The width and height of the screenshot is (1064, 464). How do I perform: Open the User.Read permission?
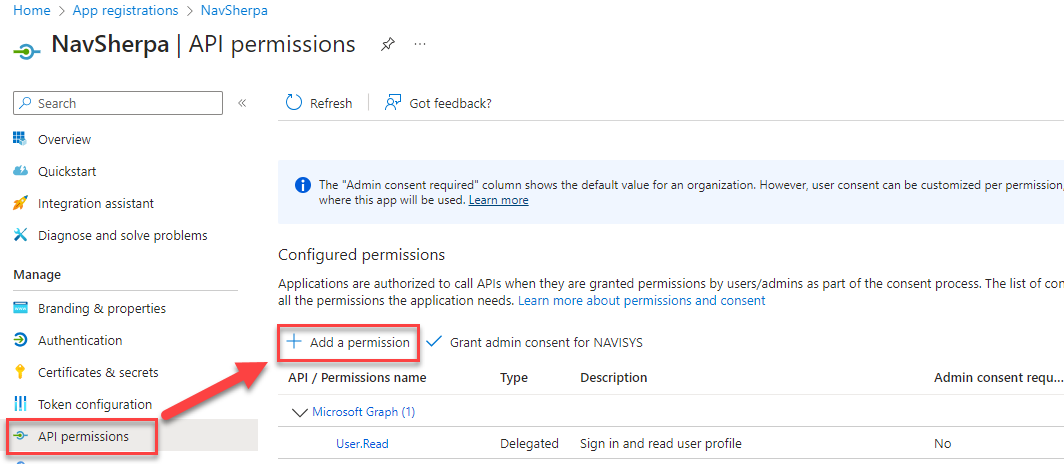(x=362, y=444)
